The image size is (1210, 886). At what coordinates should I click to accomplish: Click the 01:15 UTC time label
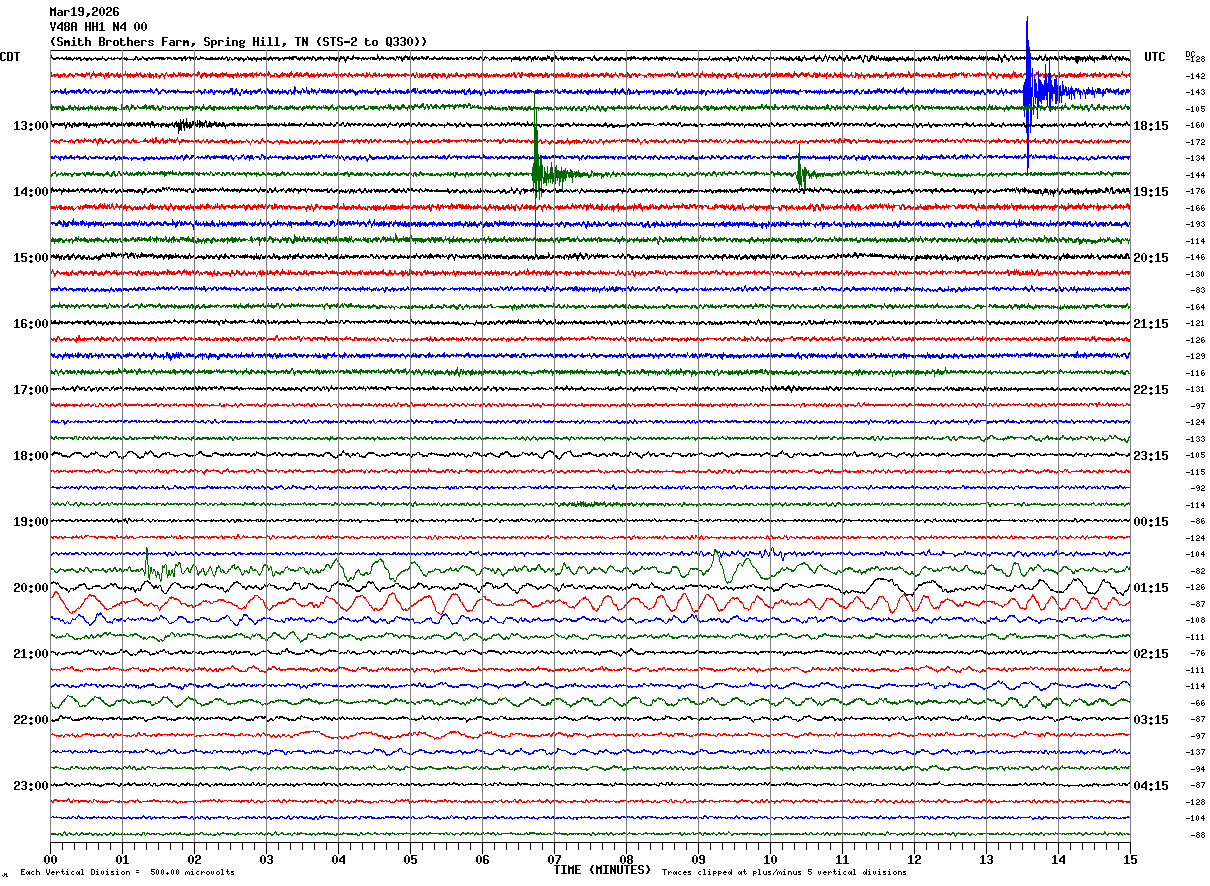pos(1151,588)
